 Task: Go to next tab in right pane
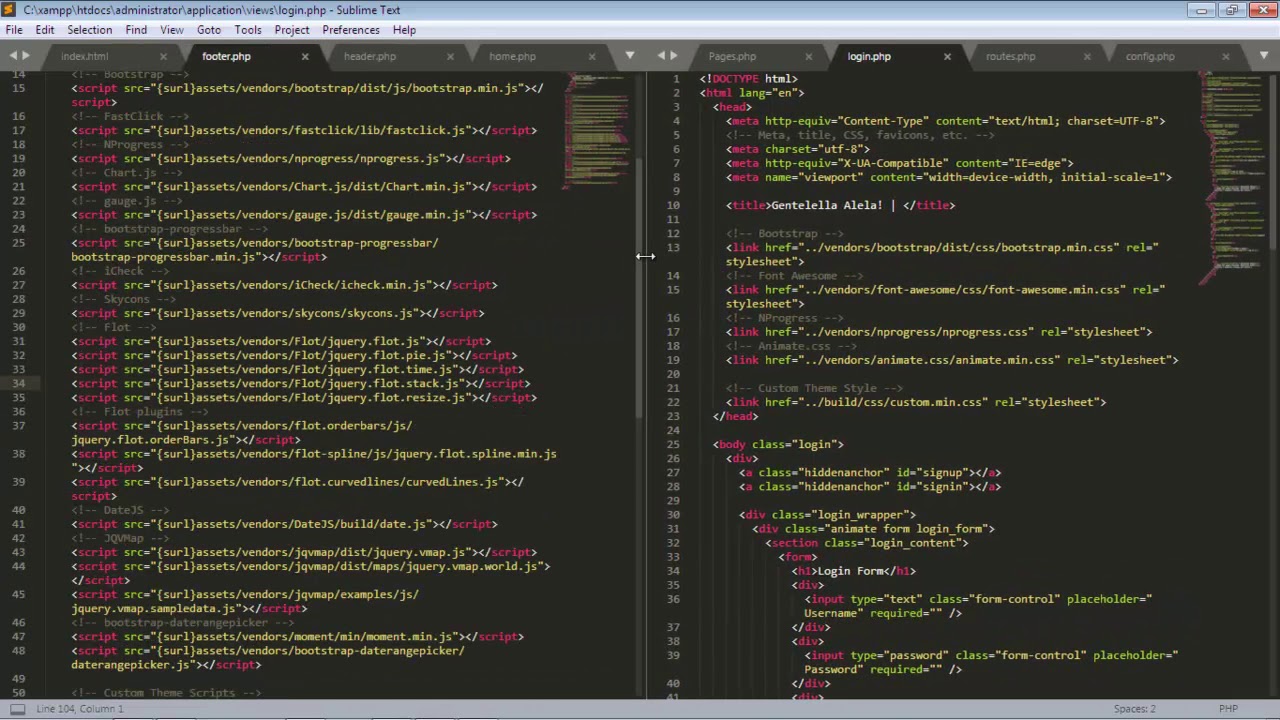674,56
